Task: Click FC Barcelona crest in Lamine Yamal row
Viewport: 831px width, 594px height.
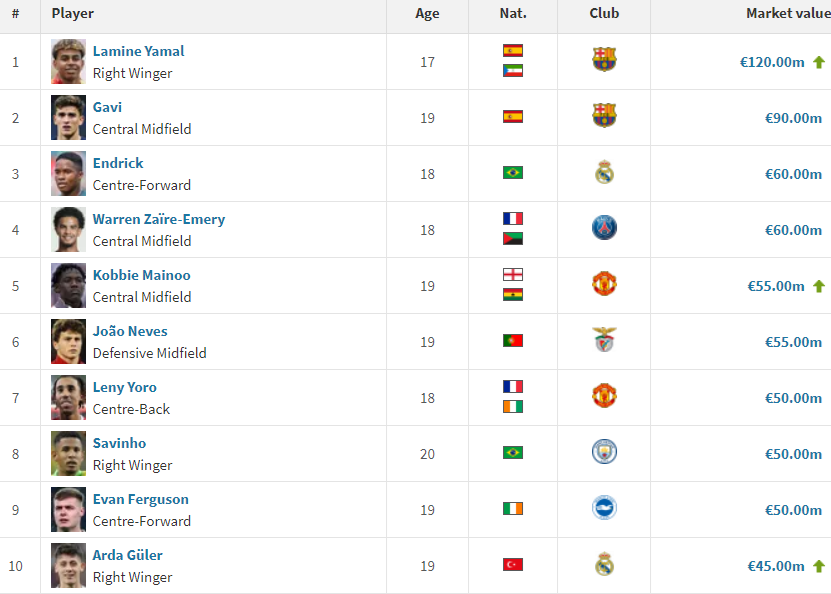Action: (604, 60)
